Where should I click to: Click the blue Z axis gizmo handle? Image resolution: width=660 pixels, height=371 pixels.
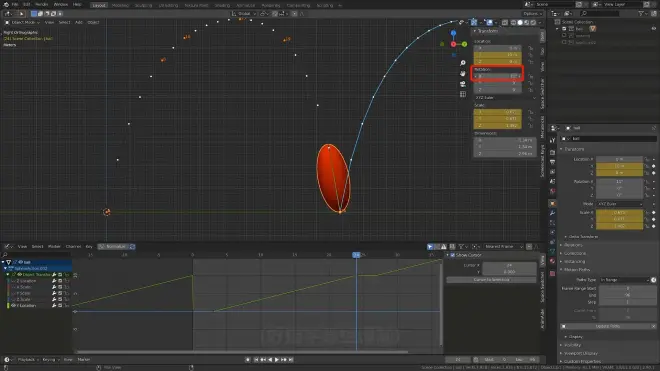[453, 33]
